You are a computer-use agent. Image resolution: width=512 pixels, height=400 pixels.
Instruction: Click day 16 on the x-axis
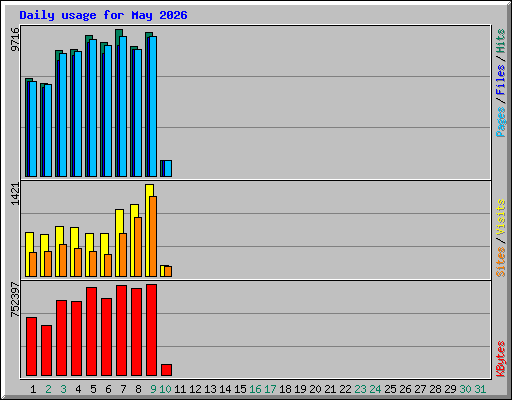pyautogui.click(x=255, y=389)
